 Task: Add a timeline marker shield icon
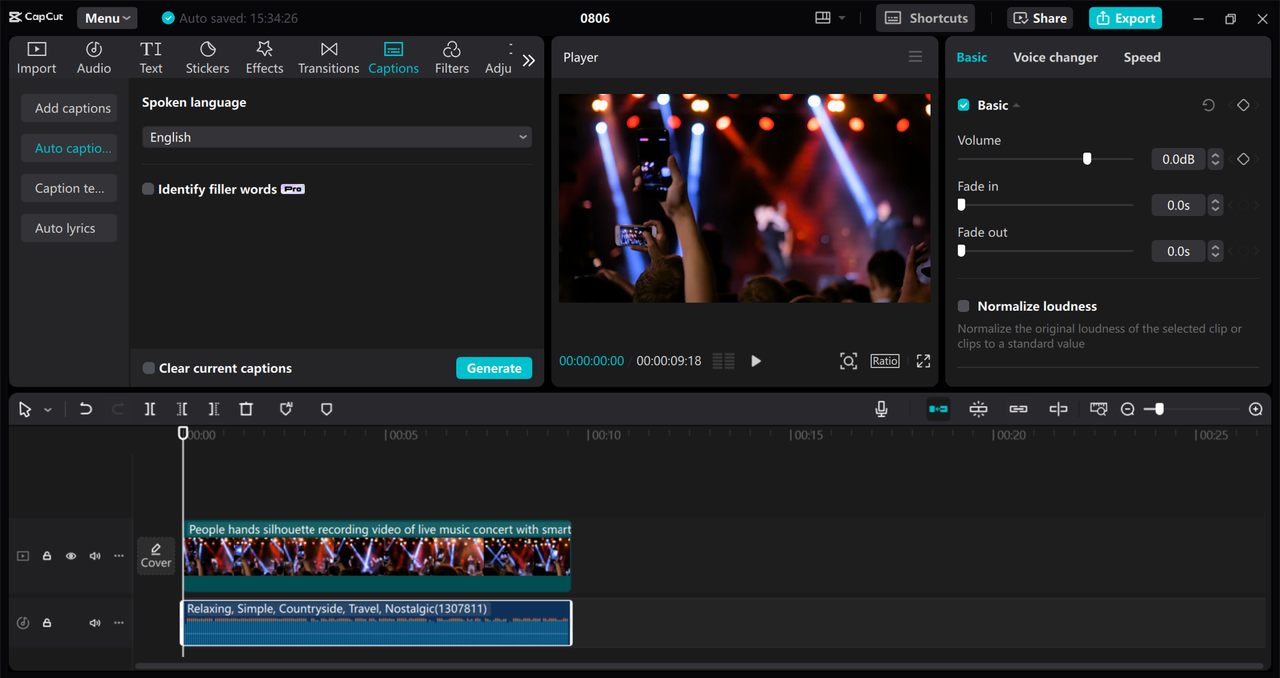(x=326, y=409)
